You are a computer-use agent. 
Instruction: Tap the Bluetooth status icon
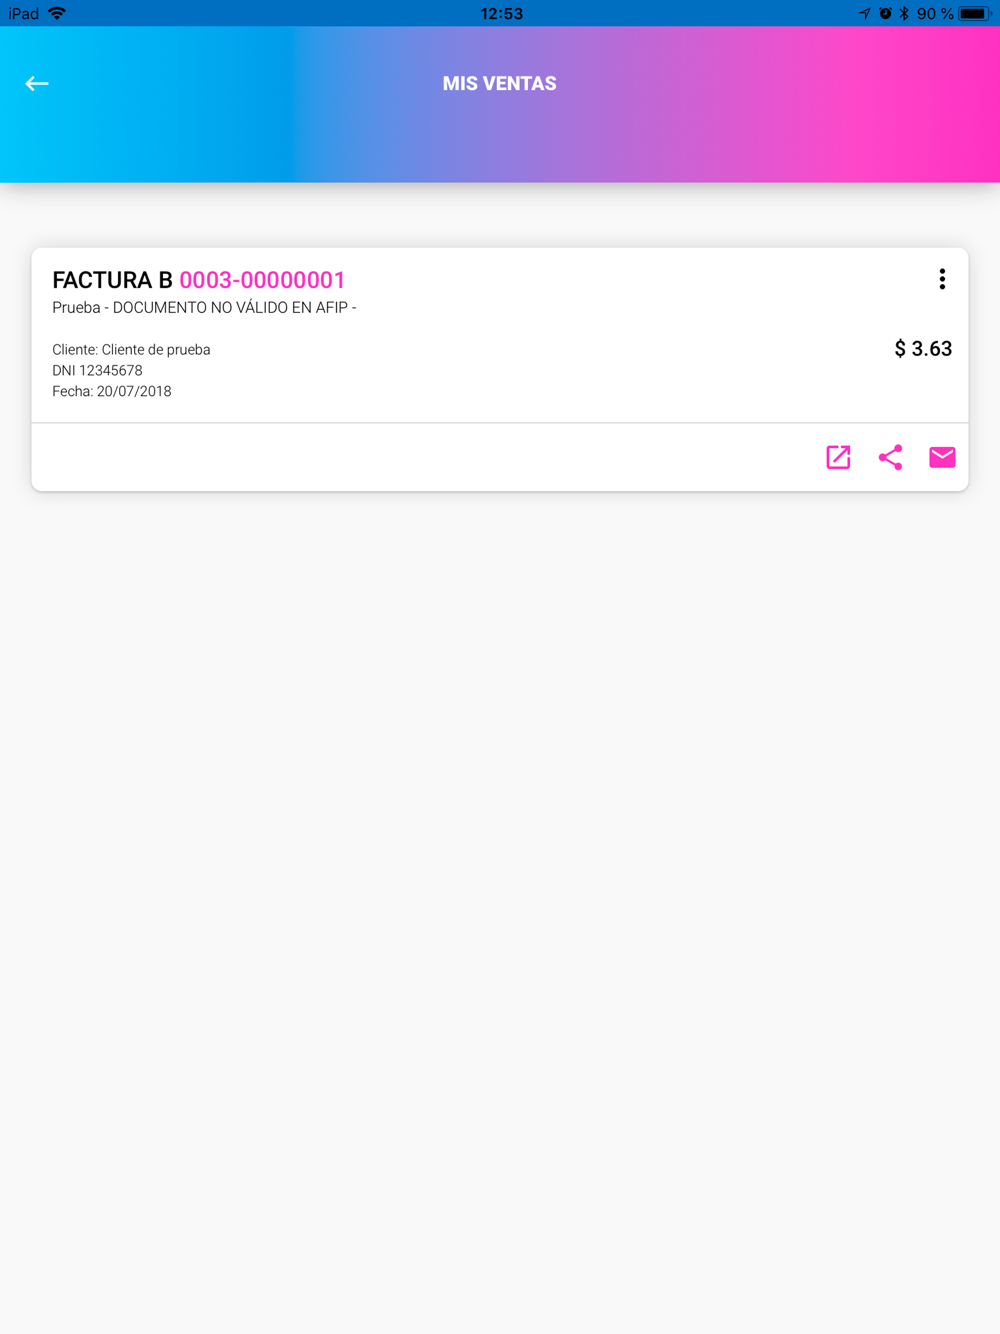tap(904, 14)
